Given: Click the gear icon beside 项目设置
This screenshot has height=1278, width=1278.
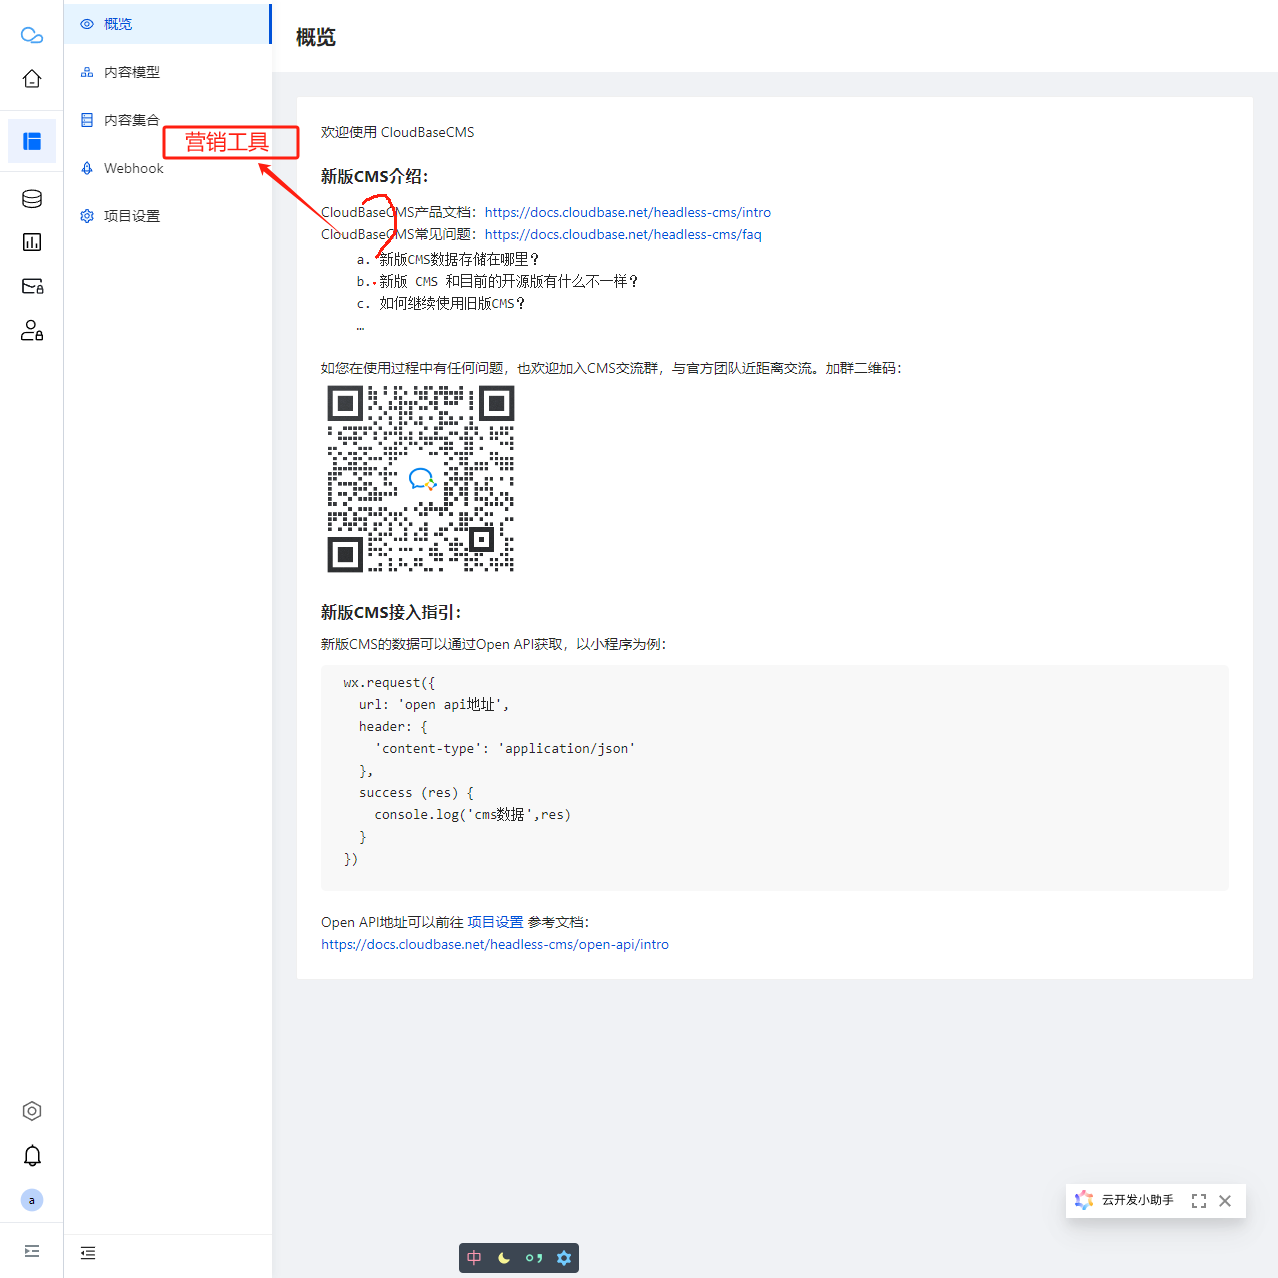Looking at the screenshot, I should coord(87,216).
